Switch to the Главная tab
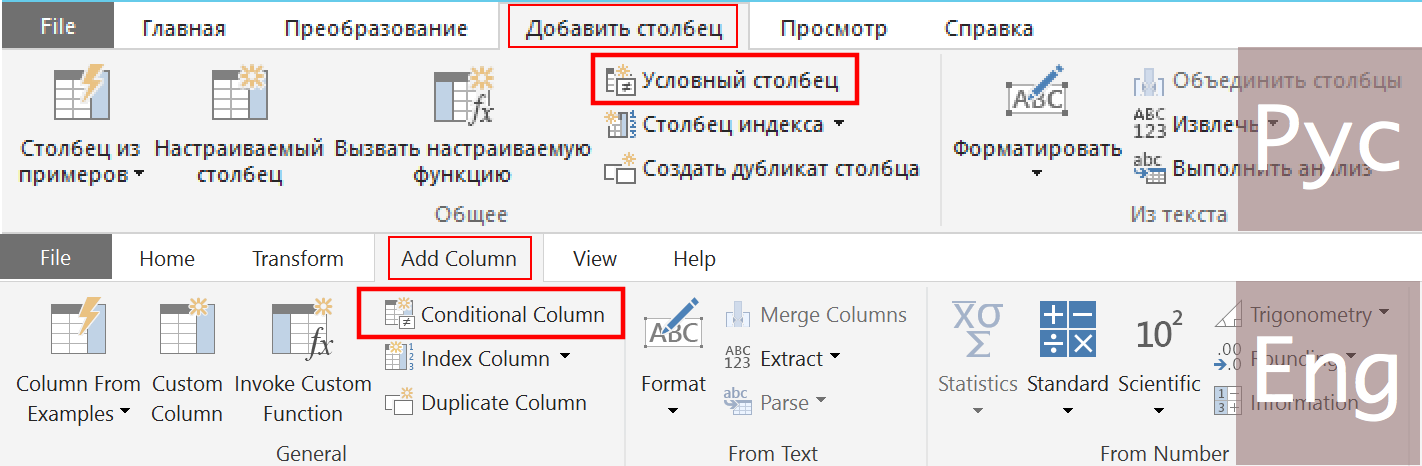 pyautogui.click(x=184, y=28)
